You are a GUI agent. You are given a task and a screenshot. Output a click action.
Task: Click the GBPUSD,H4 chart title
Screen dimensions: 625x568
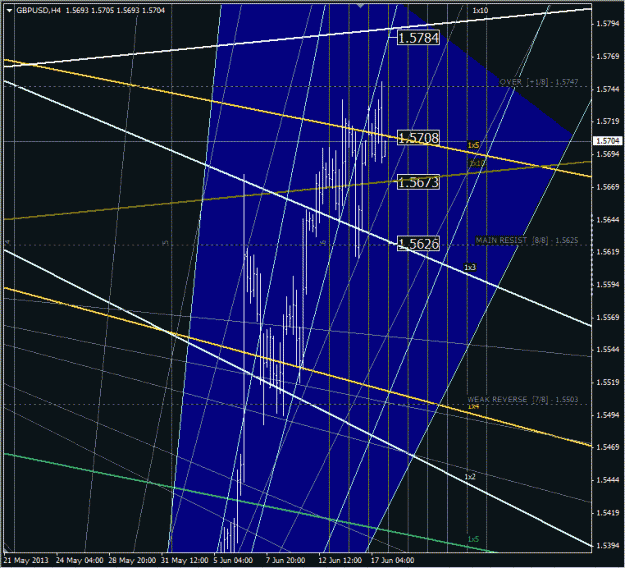pos(39,10)
